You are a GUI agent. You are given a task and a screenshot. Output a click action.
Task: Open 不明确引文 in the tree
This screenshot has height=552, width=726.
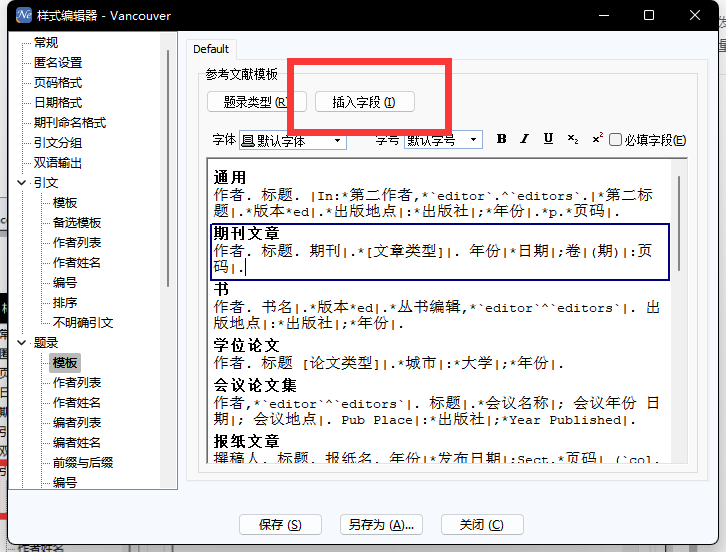click(83, 322)
